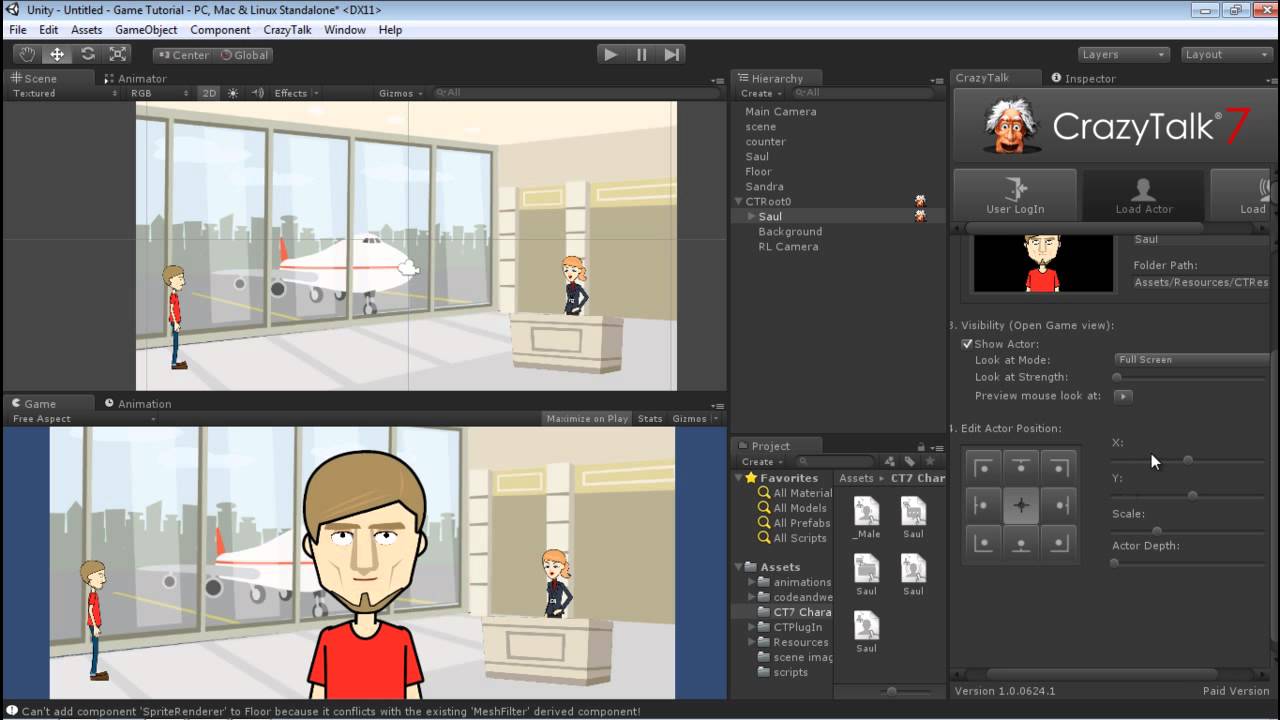The width and height of the screenshot is (1280, 720).
Task: Expand the Resources folder in Assets
Action: click(x=752, y=642)
